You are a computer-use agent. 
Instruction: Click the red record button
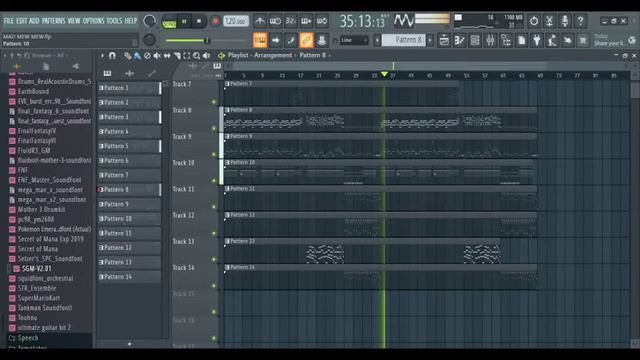pyautogui.click(x=215, y=21)
